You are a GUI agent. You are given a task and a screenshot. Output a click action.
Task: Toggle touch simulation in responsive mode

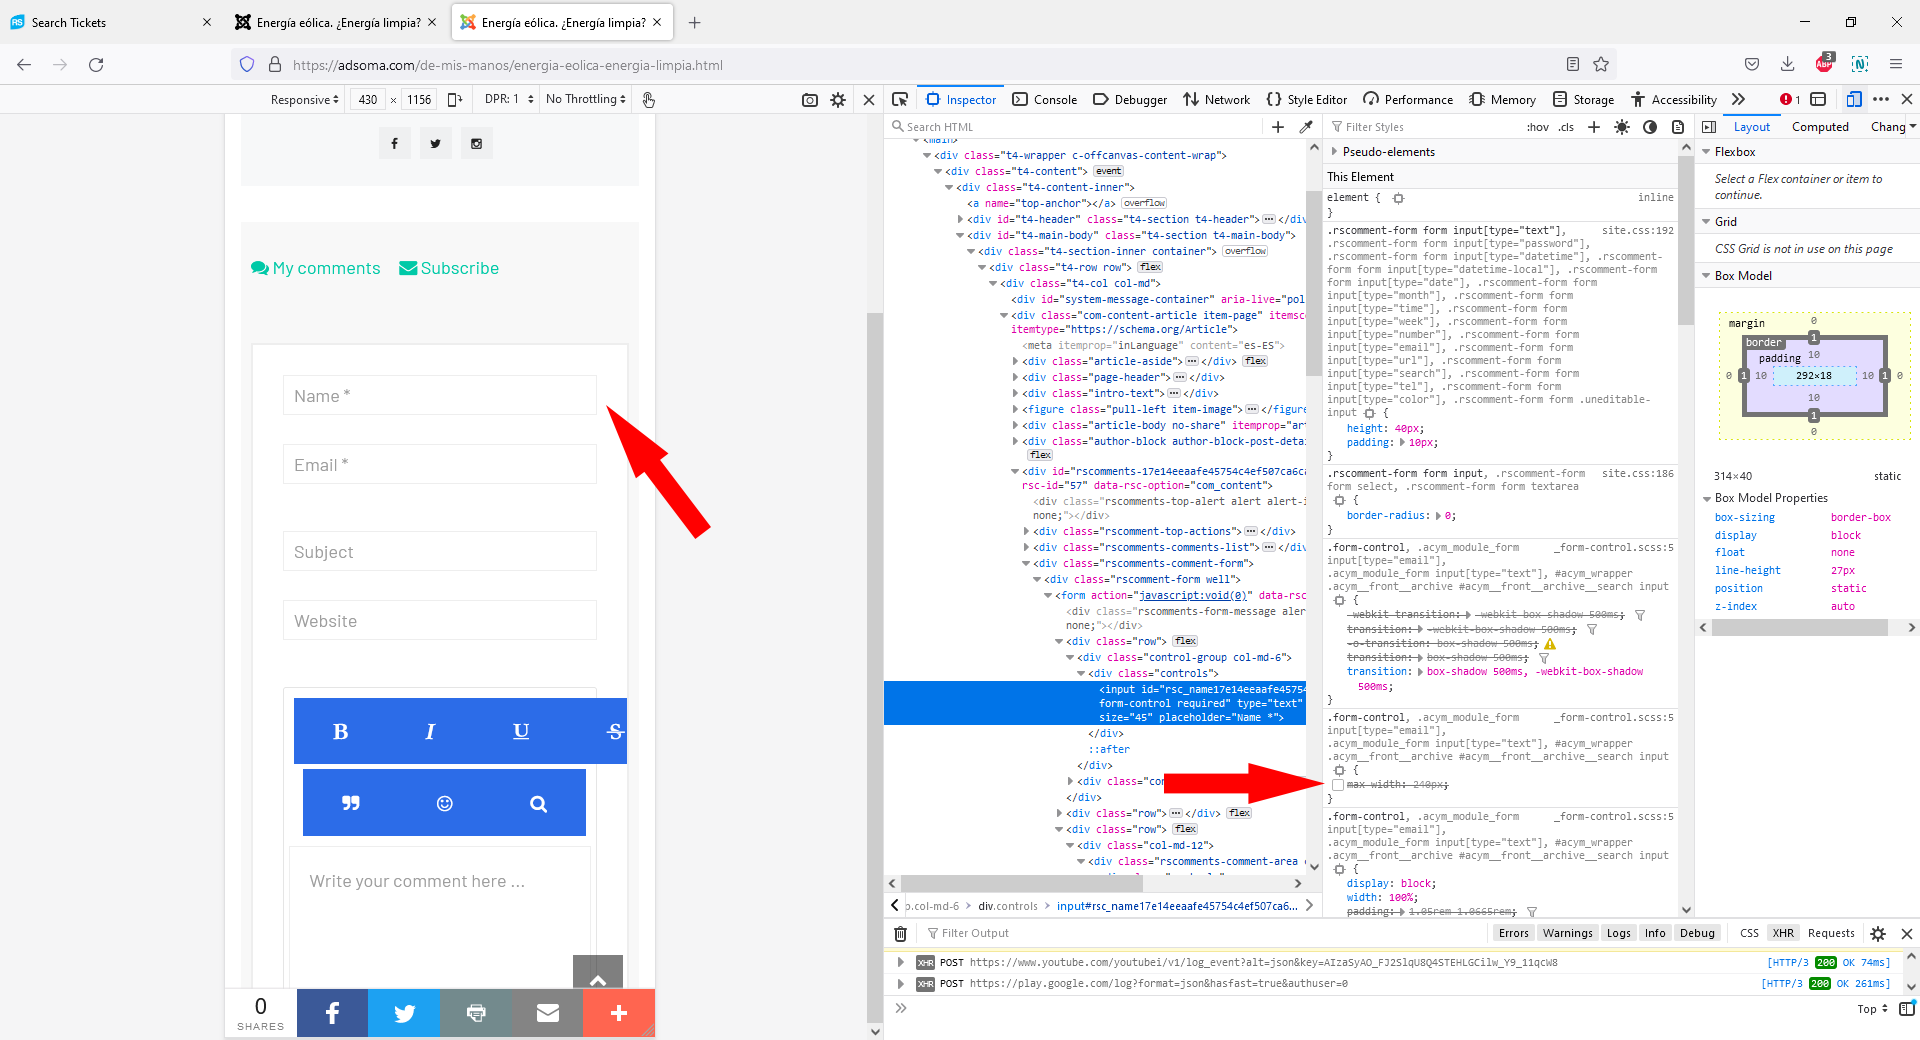(648, 100)
